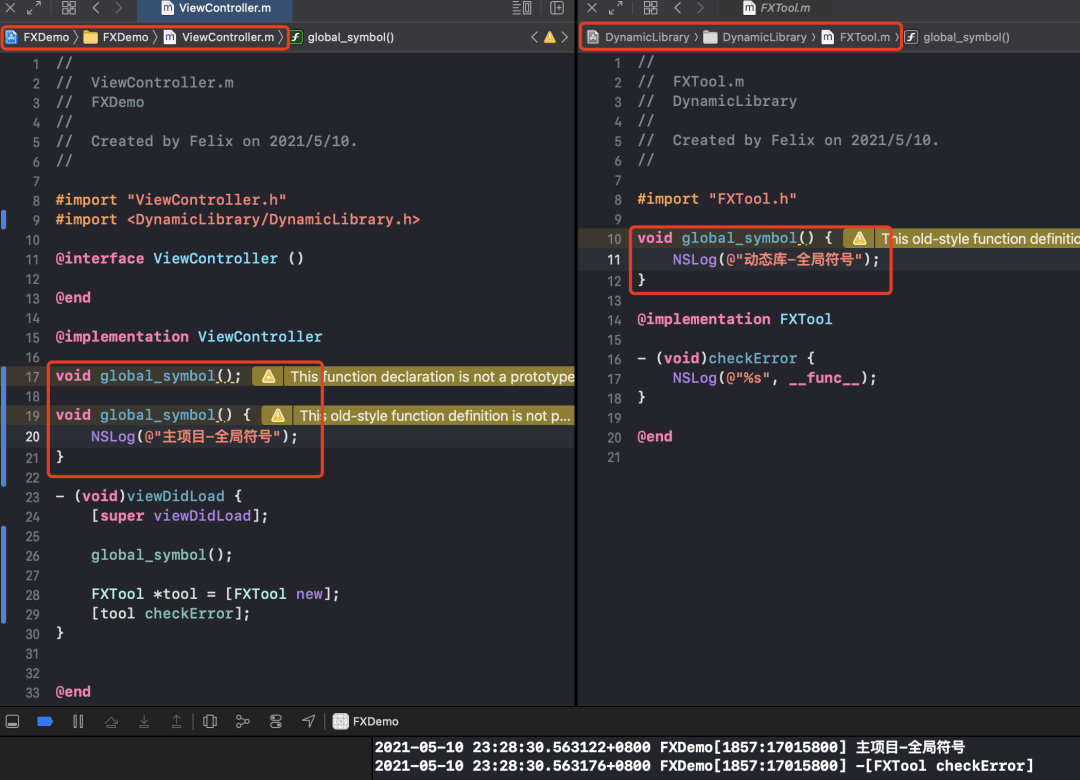Open FXDemo folder breadcrumb
This screenshot has width=1080, height=780.
(116, 37)
